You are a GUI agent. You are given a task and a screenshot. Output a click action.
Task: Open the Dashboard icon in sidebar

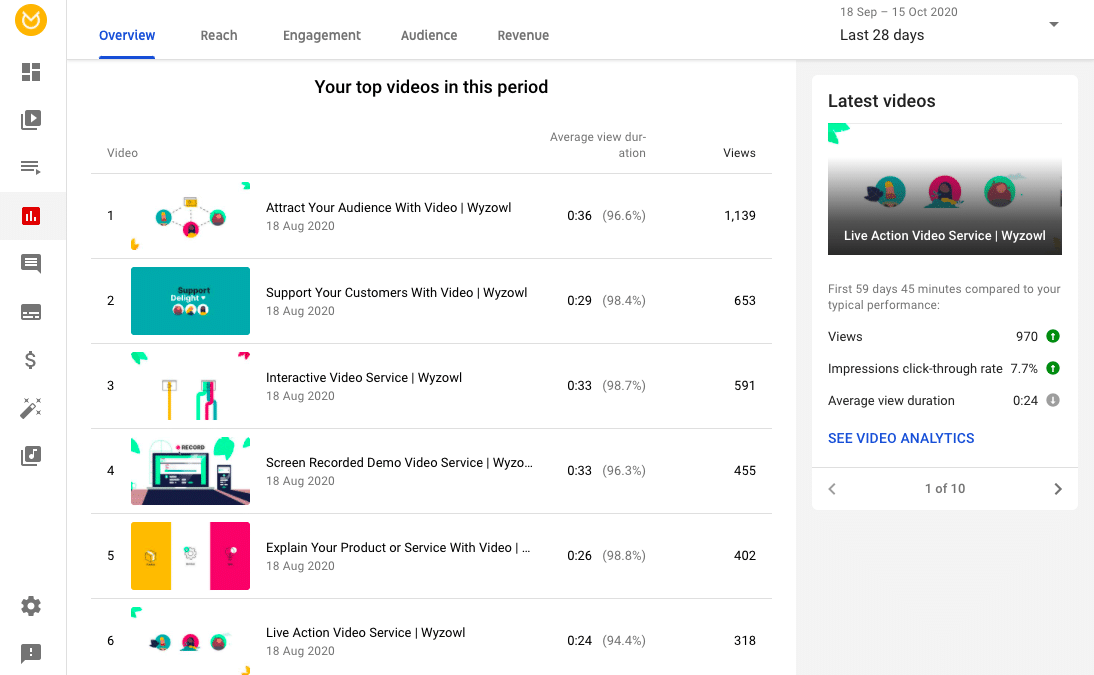click(31, 72)
